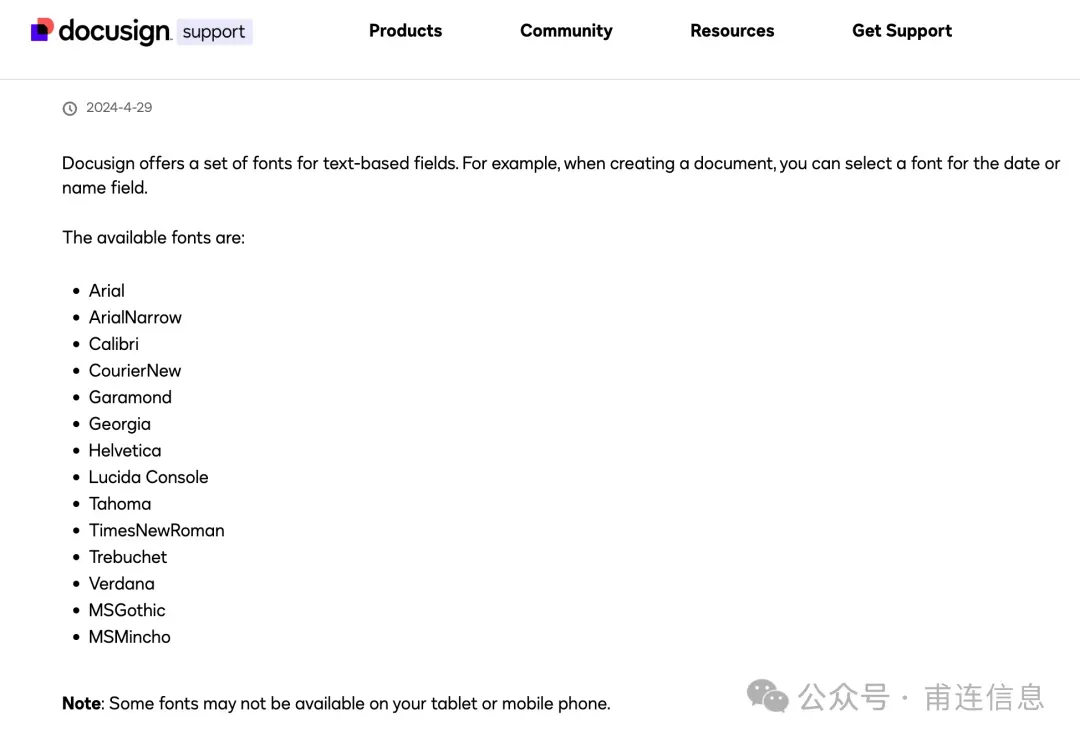Open the Resources menu
Viewport: 1080px width, 741px height.
[x=732, y=31]
